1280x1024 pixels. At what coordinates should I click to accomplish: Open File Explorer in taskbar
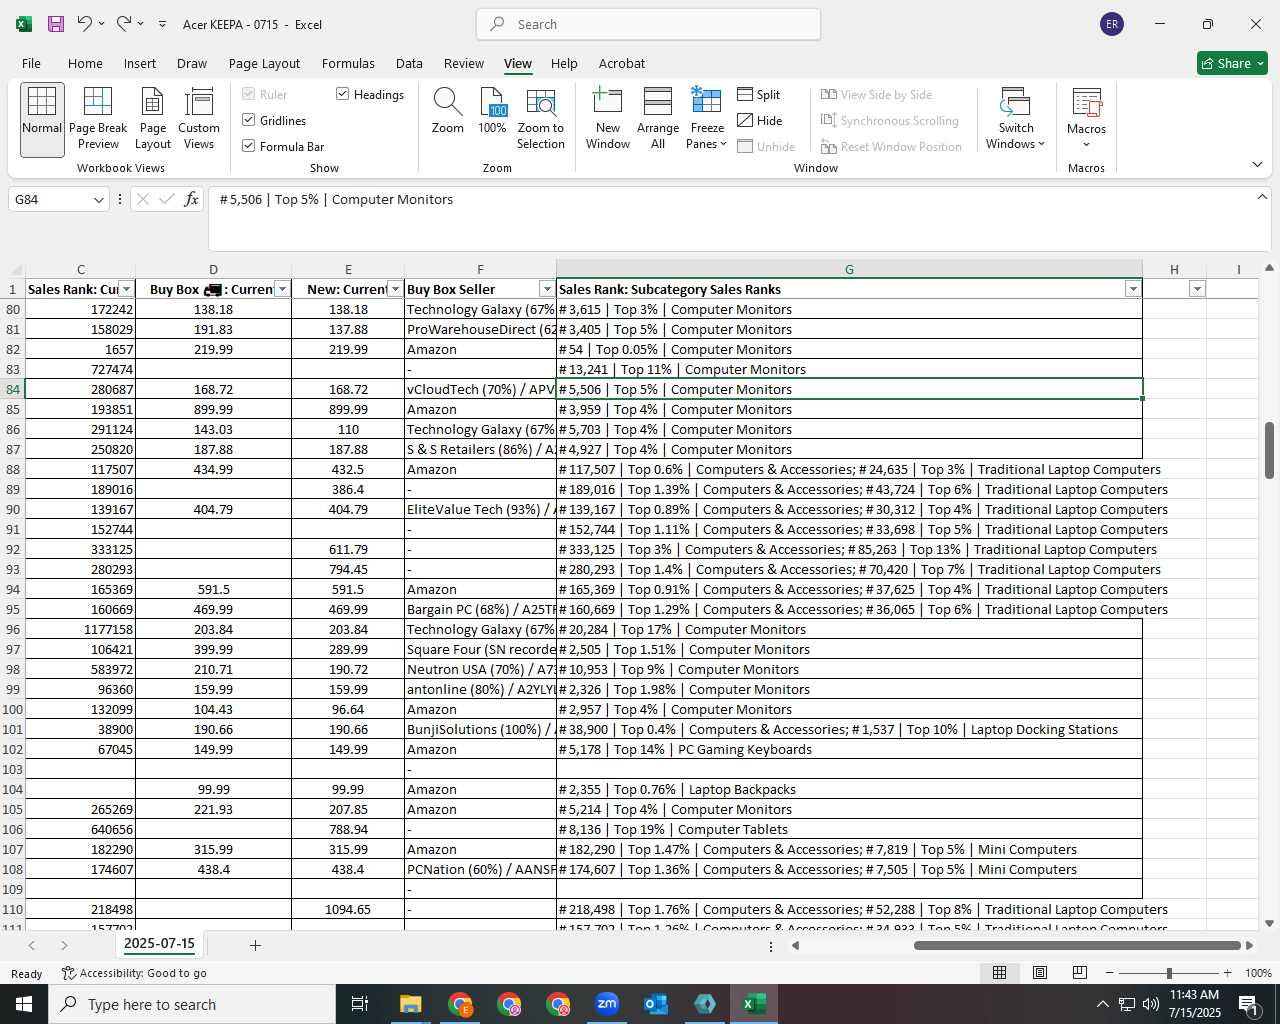coord(411,1004)
